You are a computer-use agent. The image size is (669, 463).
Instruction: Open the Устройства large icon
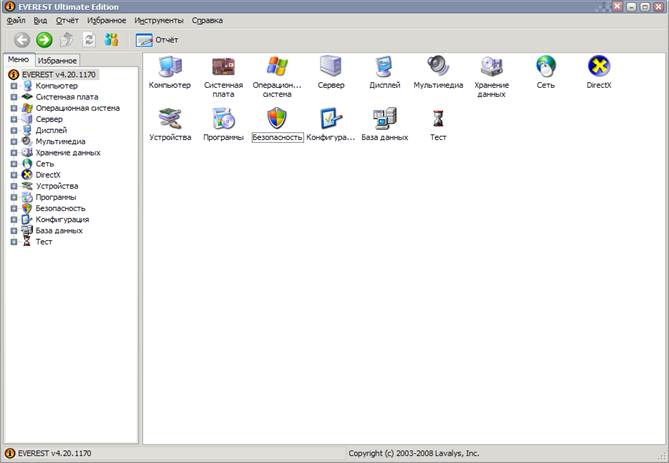[170, 119]
